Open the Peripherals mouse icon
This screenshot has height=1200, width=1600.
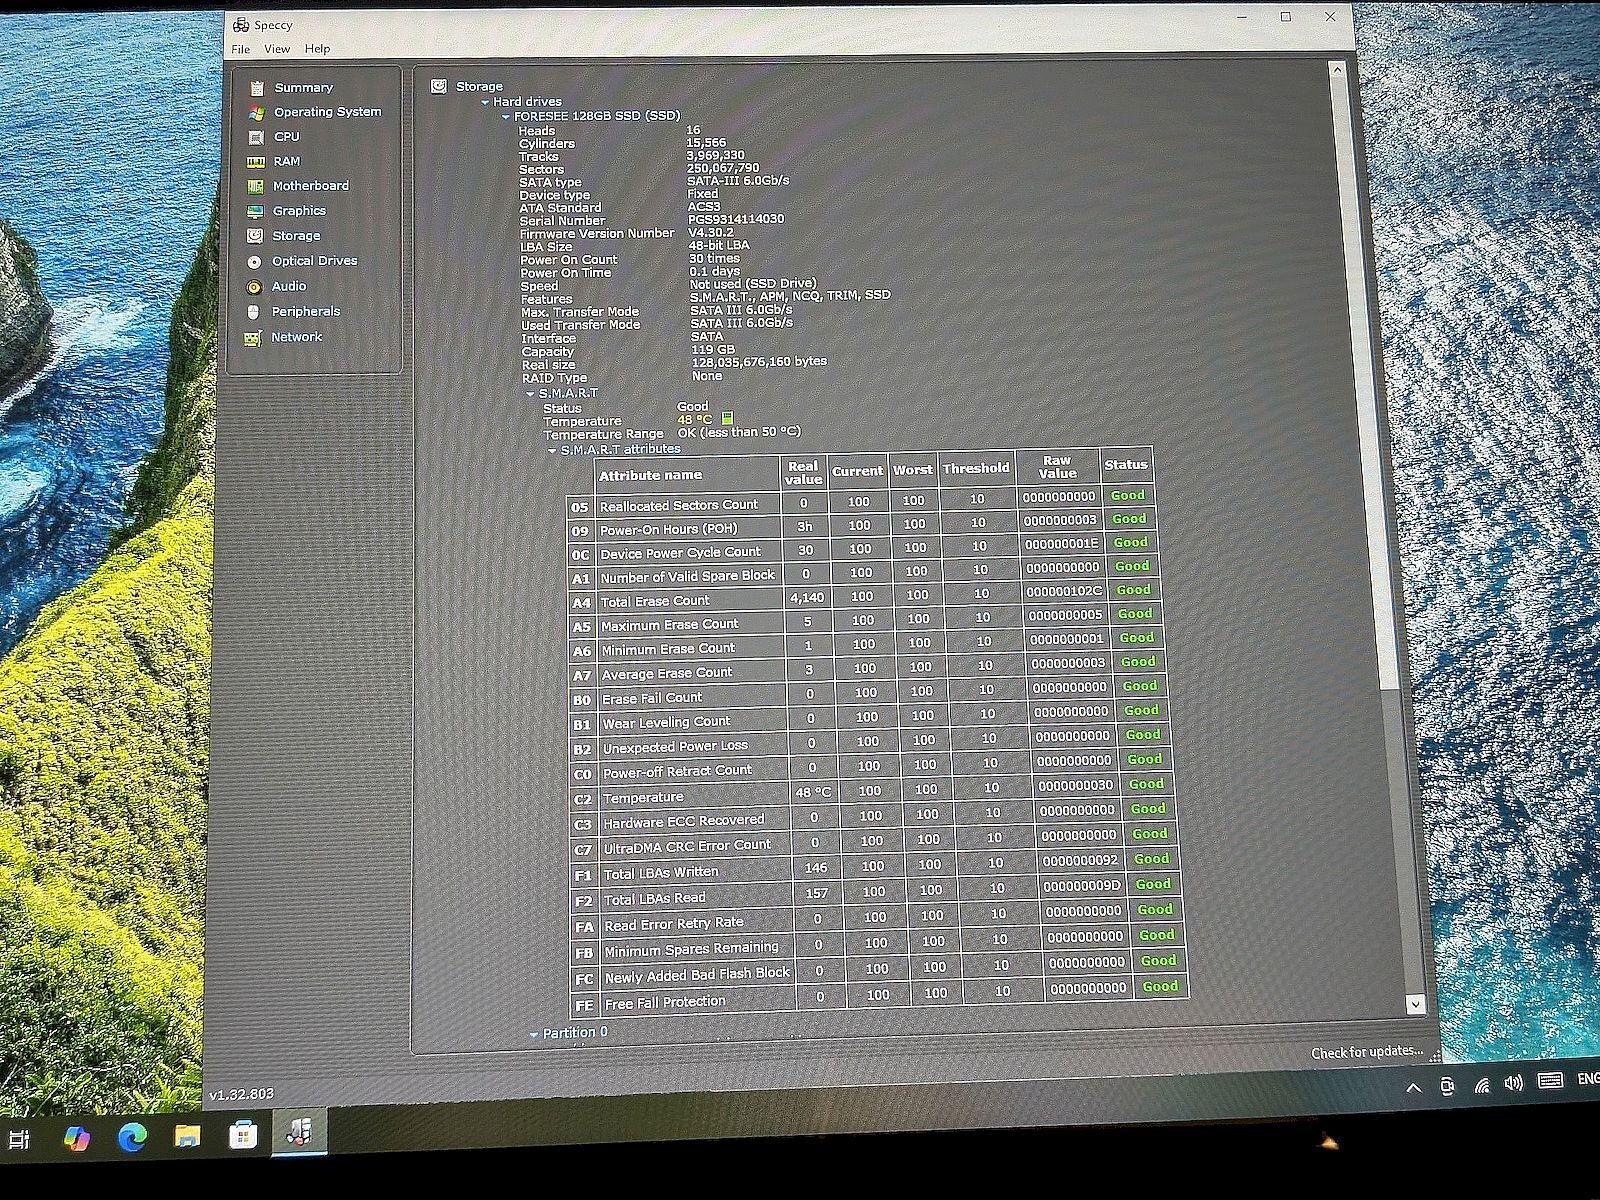click(x=253, y=312)
